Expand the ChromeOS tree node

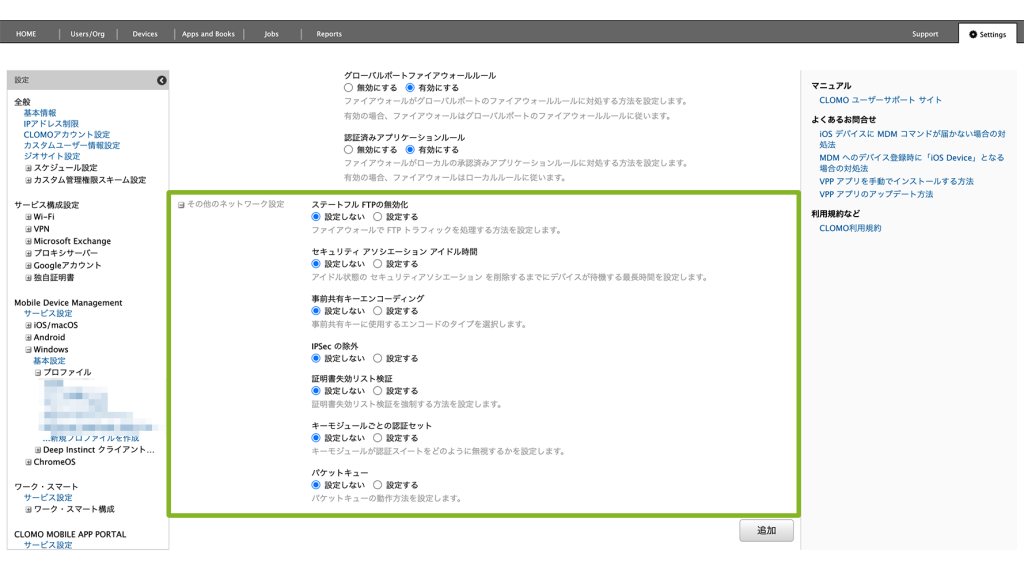[29, 462]
